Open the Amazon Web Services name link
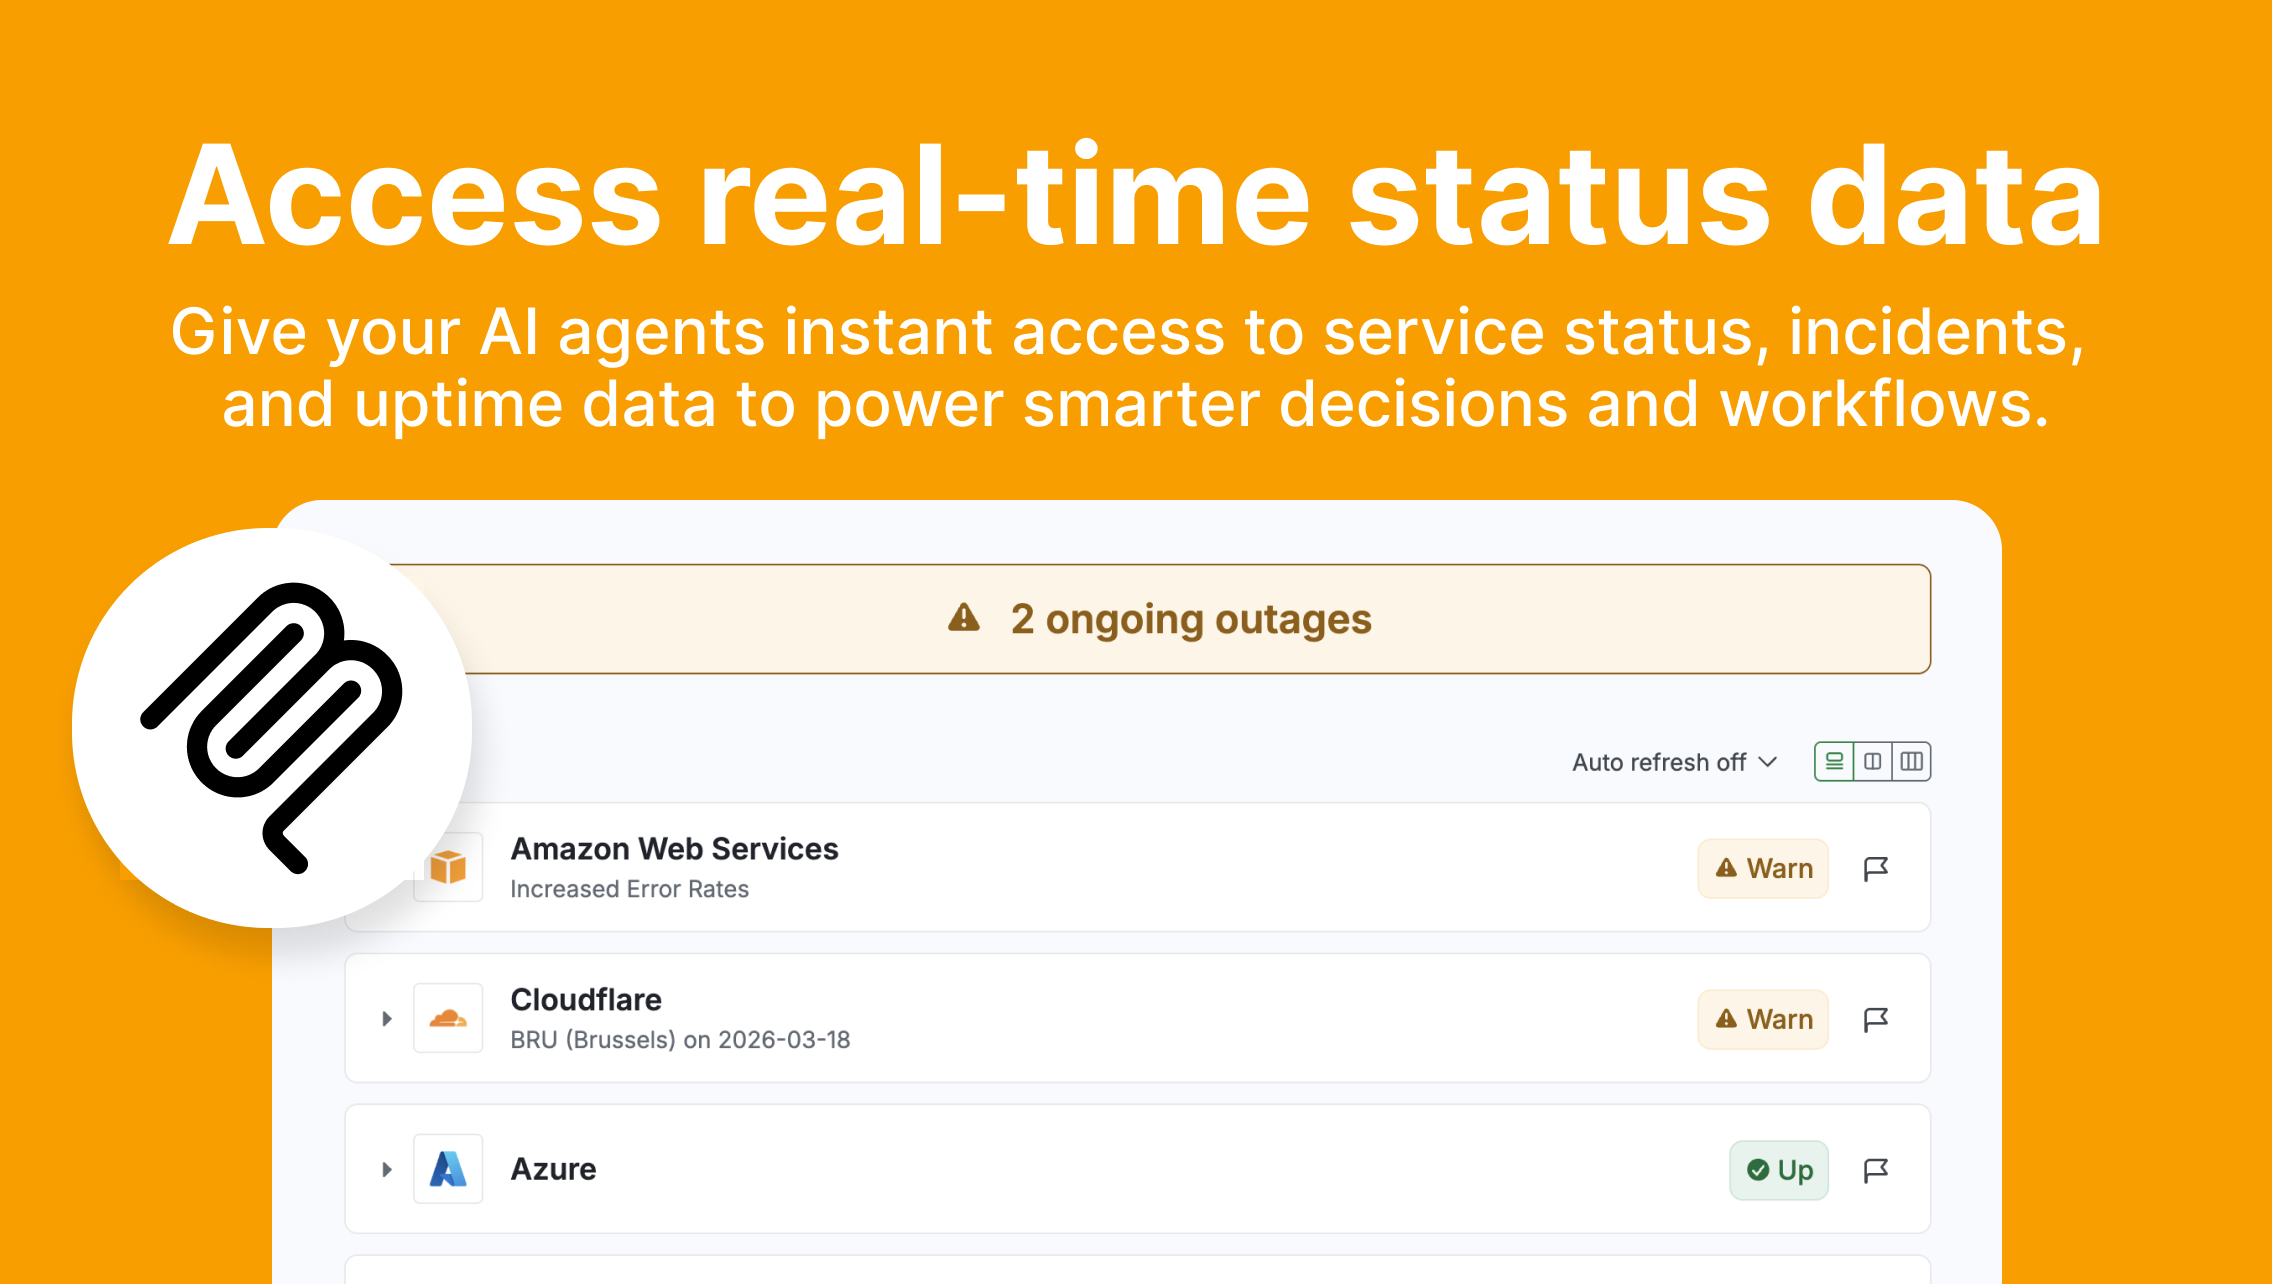The width and height of the screenshot is (2272, 1284). coord(674,848)
